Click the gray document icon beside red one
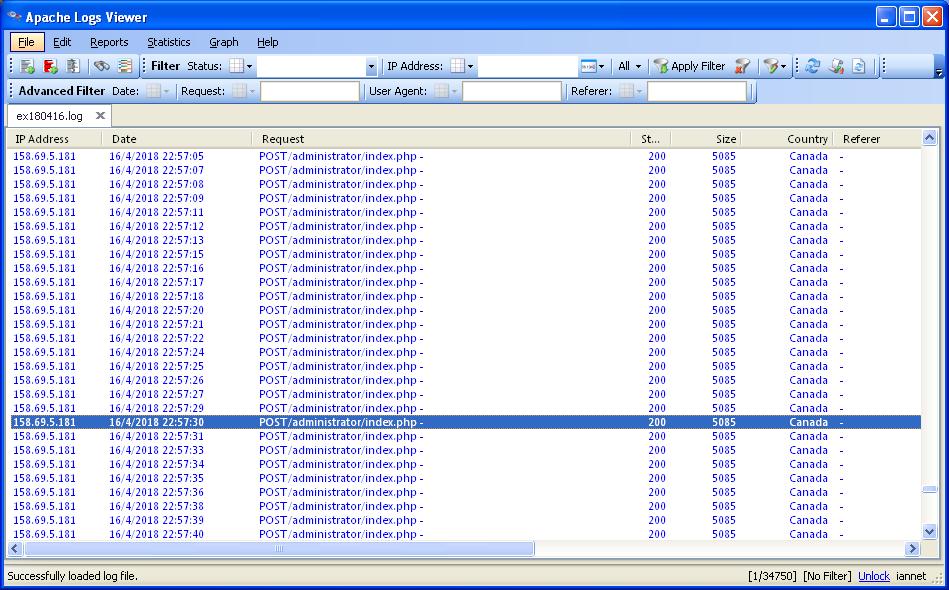This screenshot has width=949, height=590. click(73, 66)
